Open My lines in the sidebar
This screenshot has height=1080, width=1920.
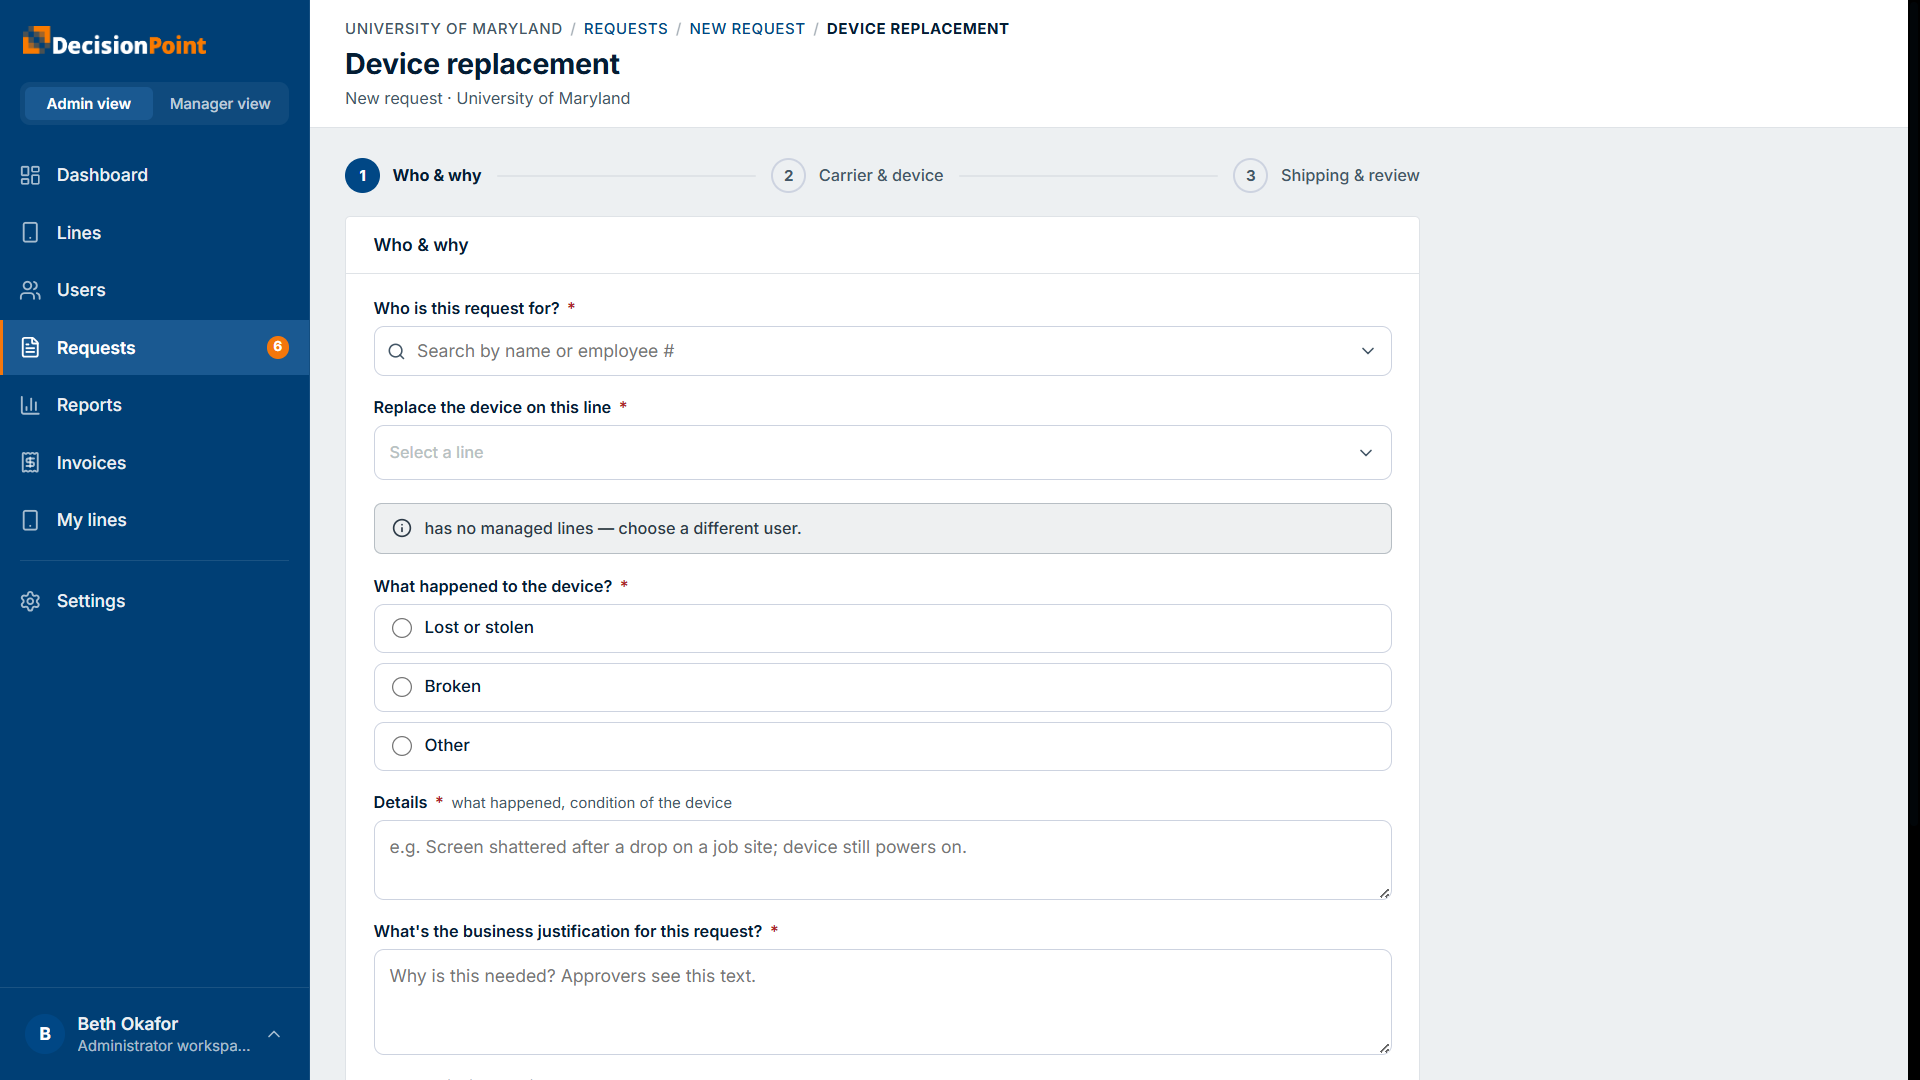tap(155, 520)
